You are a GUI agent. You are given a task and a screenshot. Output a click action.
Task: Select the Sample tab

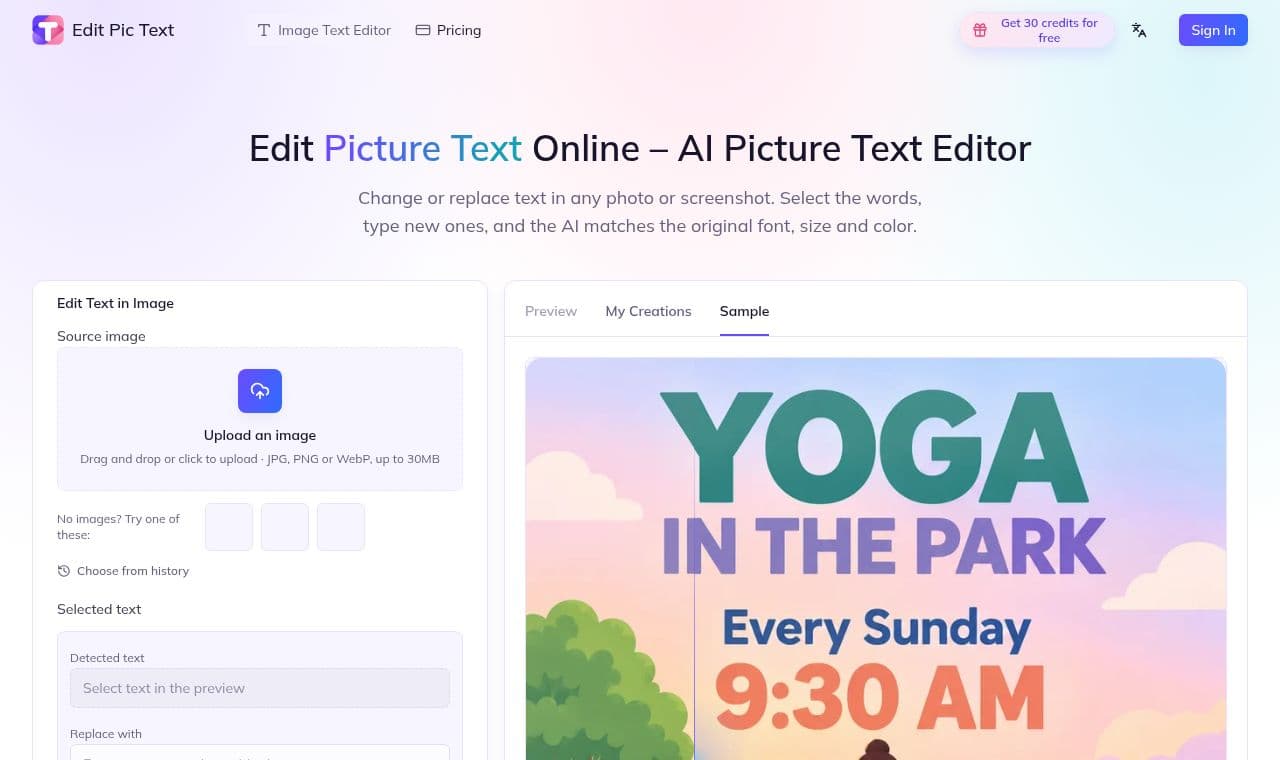744,311
